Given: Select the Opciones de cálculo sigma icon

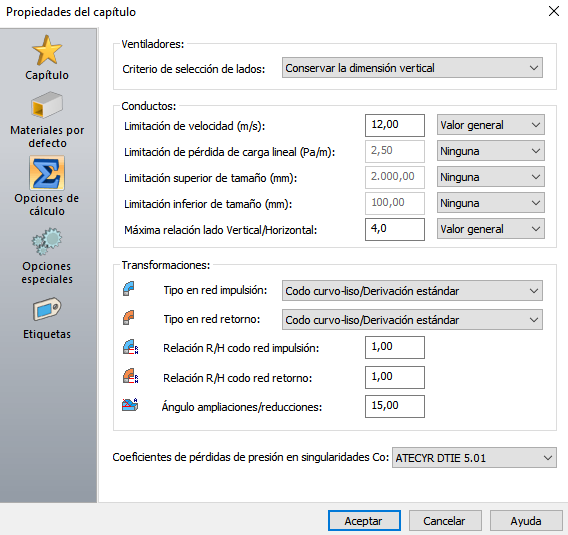Looking at the screenshot, I should (x=47, y=173).
